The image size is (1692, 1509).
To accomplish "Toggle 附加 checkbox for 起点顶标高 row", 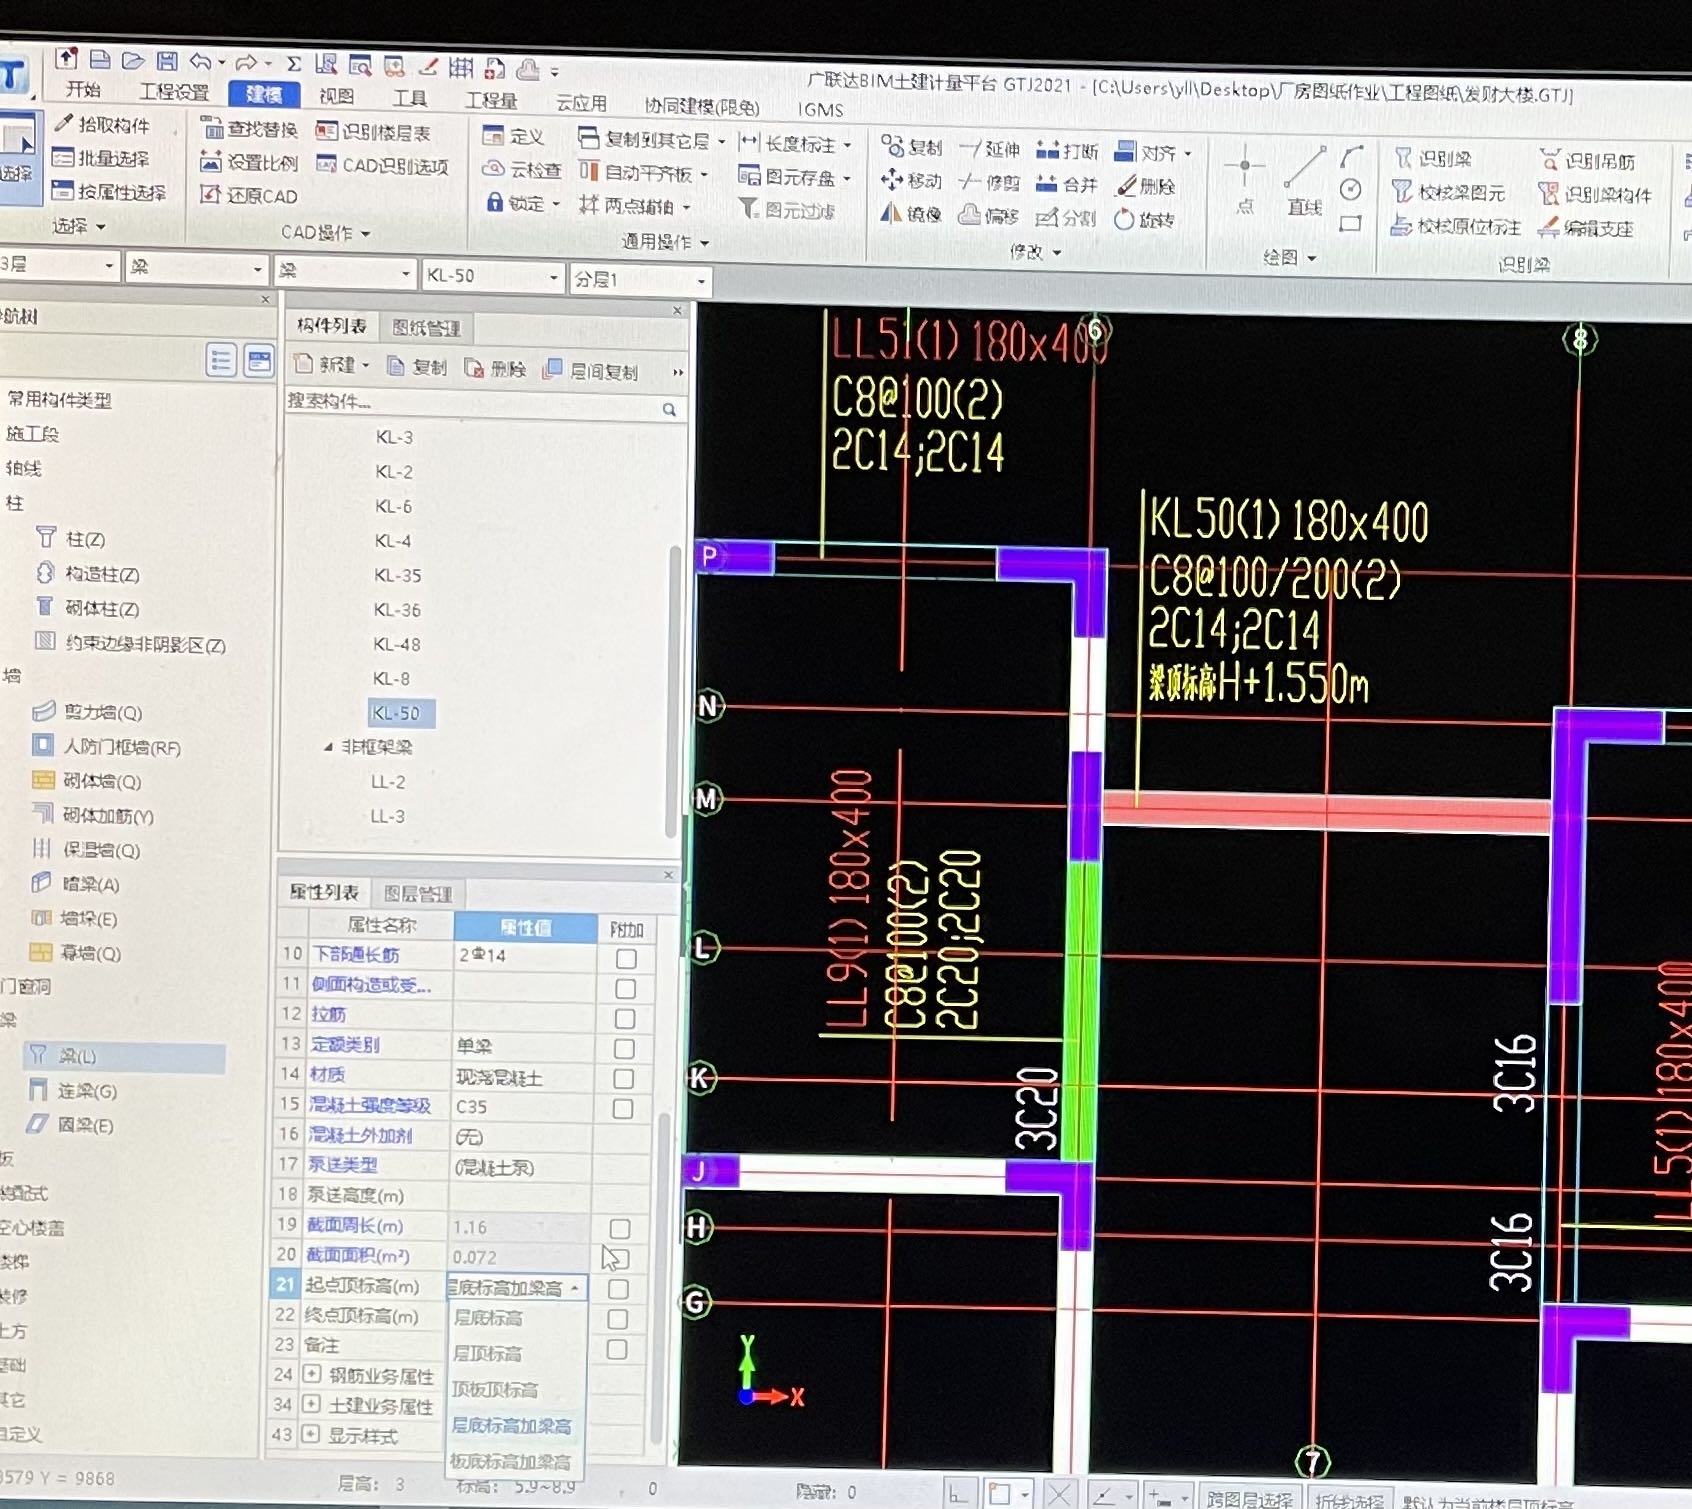I will 618,1289.
